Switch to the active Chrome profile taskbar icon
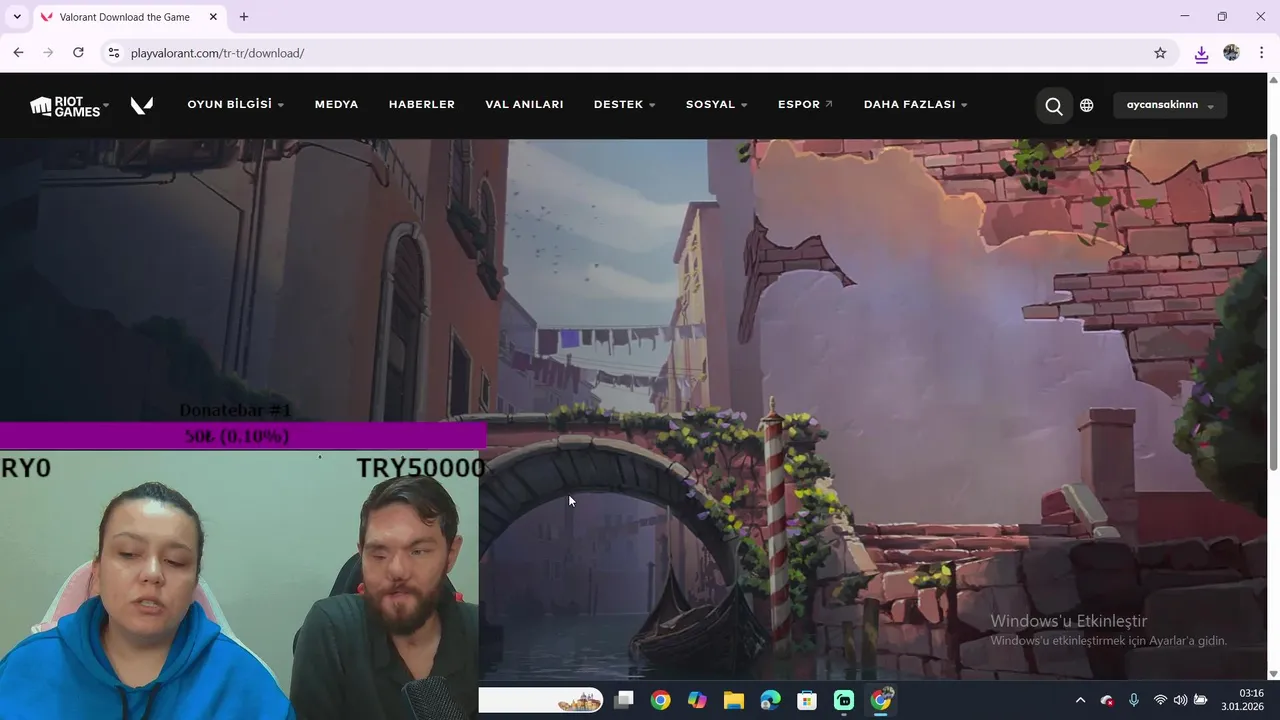1280x720 pixels. coord(881,700)
